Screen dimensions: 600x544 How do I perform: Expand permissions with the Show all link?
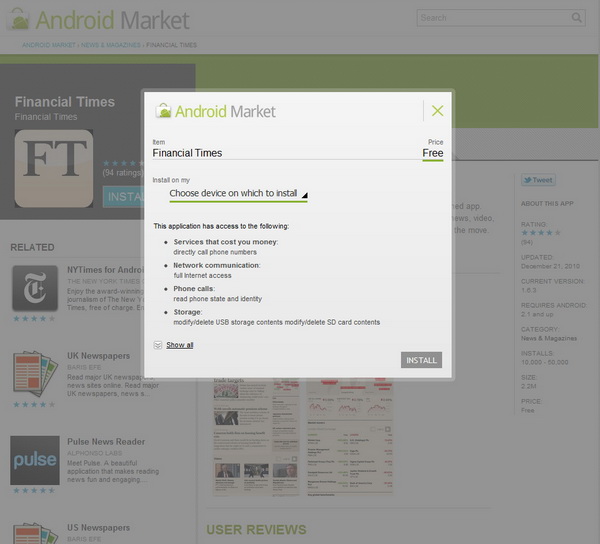179,345
